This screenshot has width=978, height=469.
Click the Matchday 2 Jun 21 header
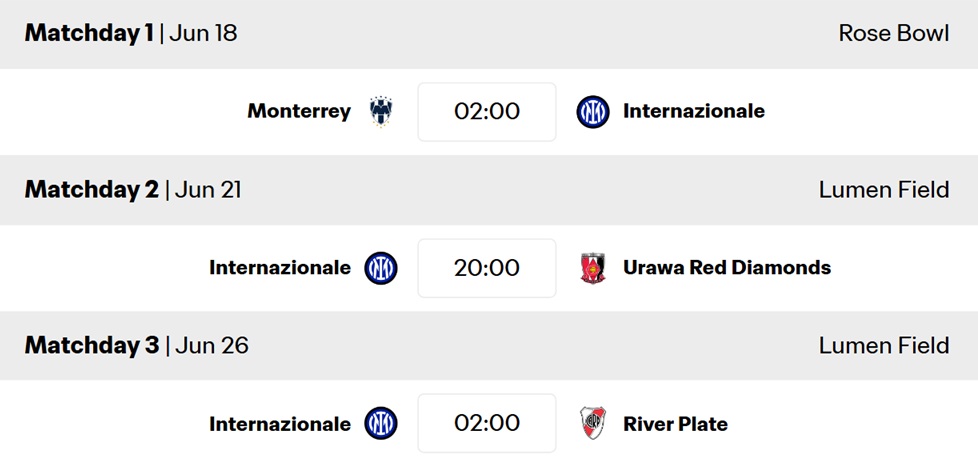tap(133, 190)
